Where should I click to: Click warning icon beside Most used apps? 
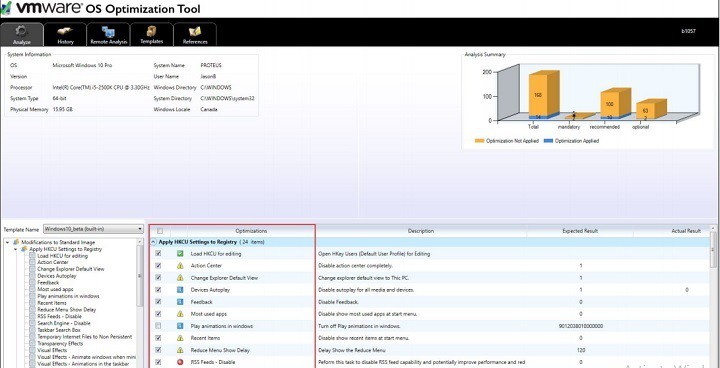(x=180, y=314)
